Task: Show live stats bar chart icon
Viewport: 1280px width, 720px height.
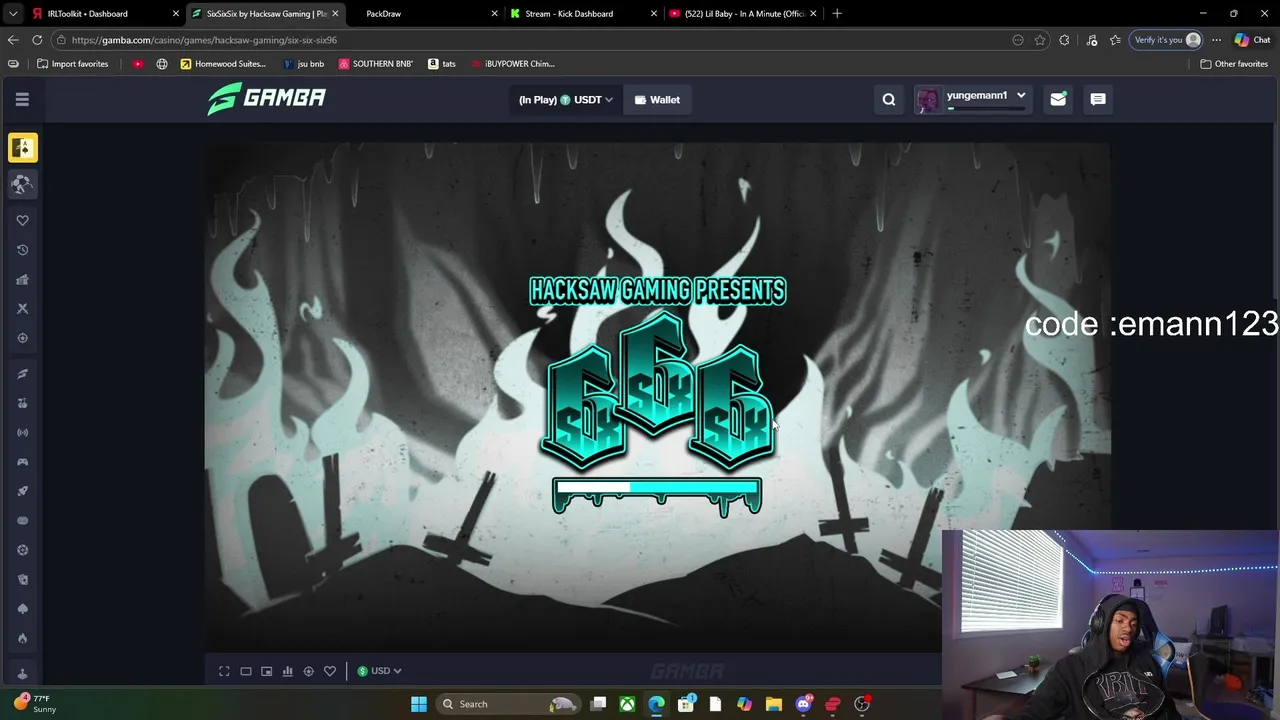Action: (x=287, y=671)
